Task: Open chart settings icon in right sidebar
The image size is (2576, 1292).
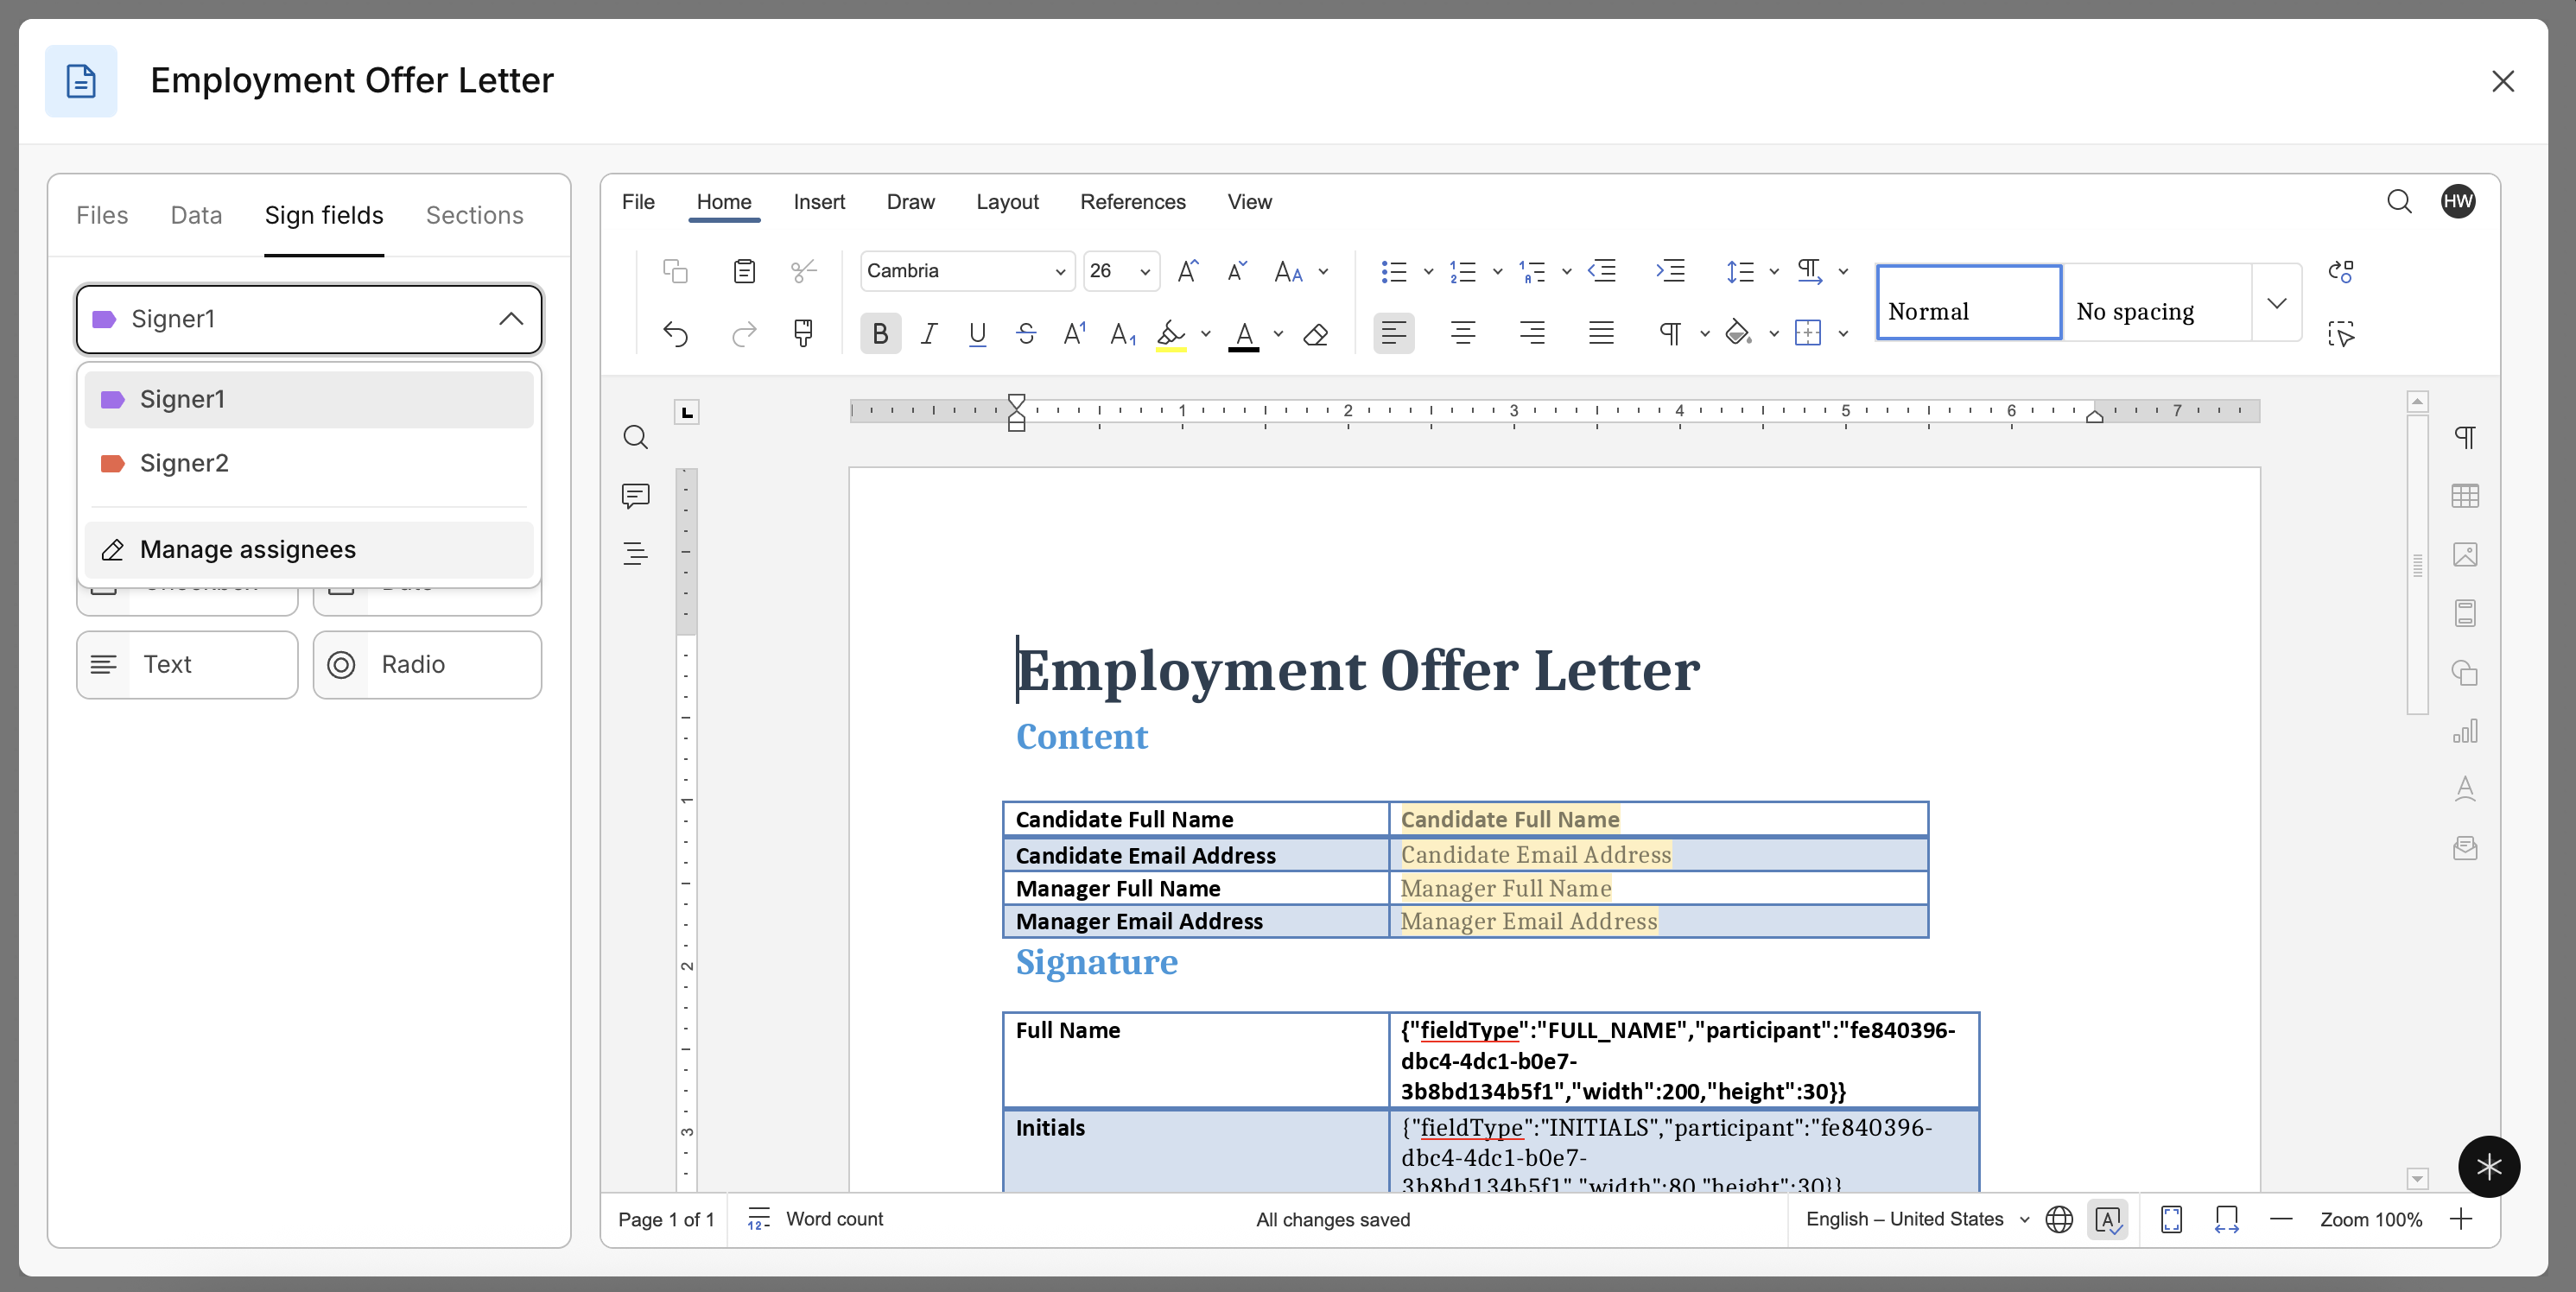Action: point(2465,731)
